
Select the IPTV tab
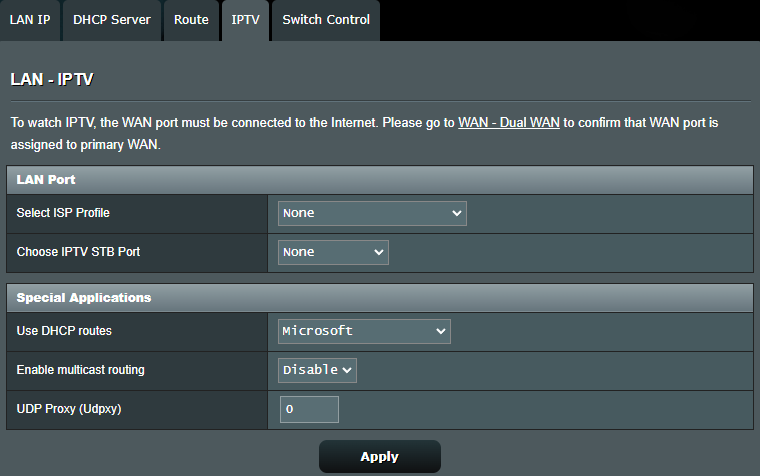[x=245, y=20]
